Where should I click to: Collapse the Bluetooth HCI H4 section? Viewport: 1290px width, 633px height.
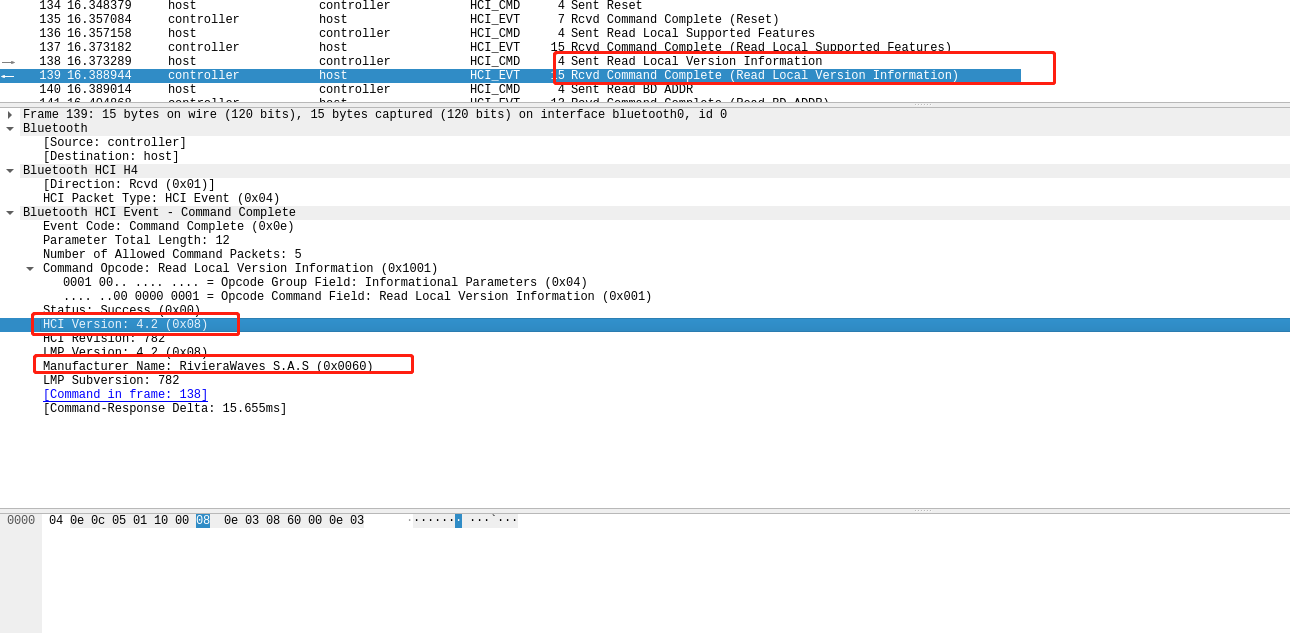tap(10, 169)
